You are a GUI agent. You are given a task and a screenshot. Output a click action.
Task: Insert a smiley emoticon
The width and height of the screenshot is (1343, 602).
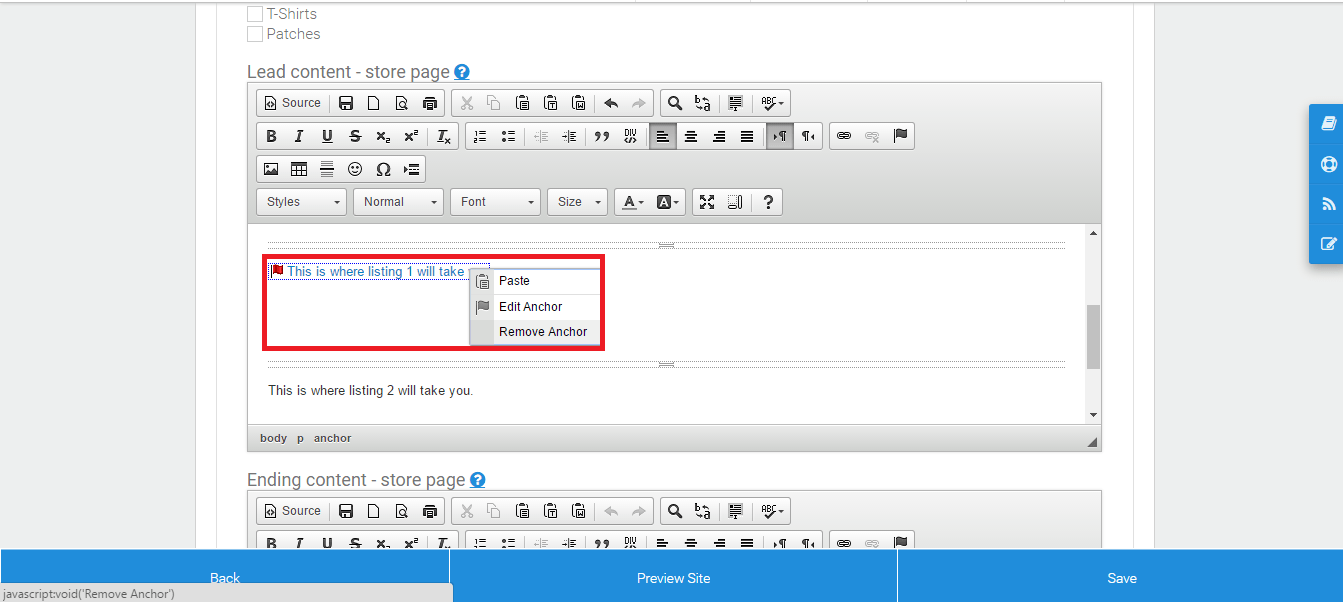355,168
